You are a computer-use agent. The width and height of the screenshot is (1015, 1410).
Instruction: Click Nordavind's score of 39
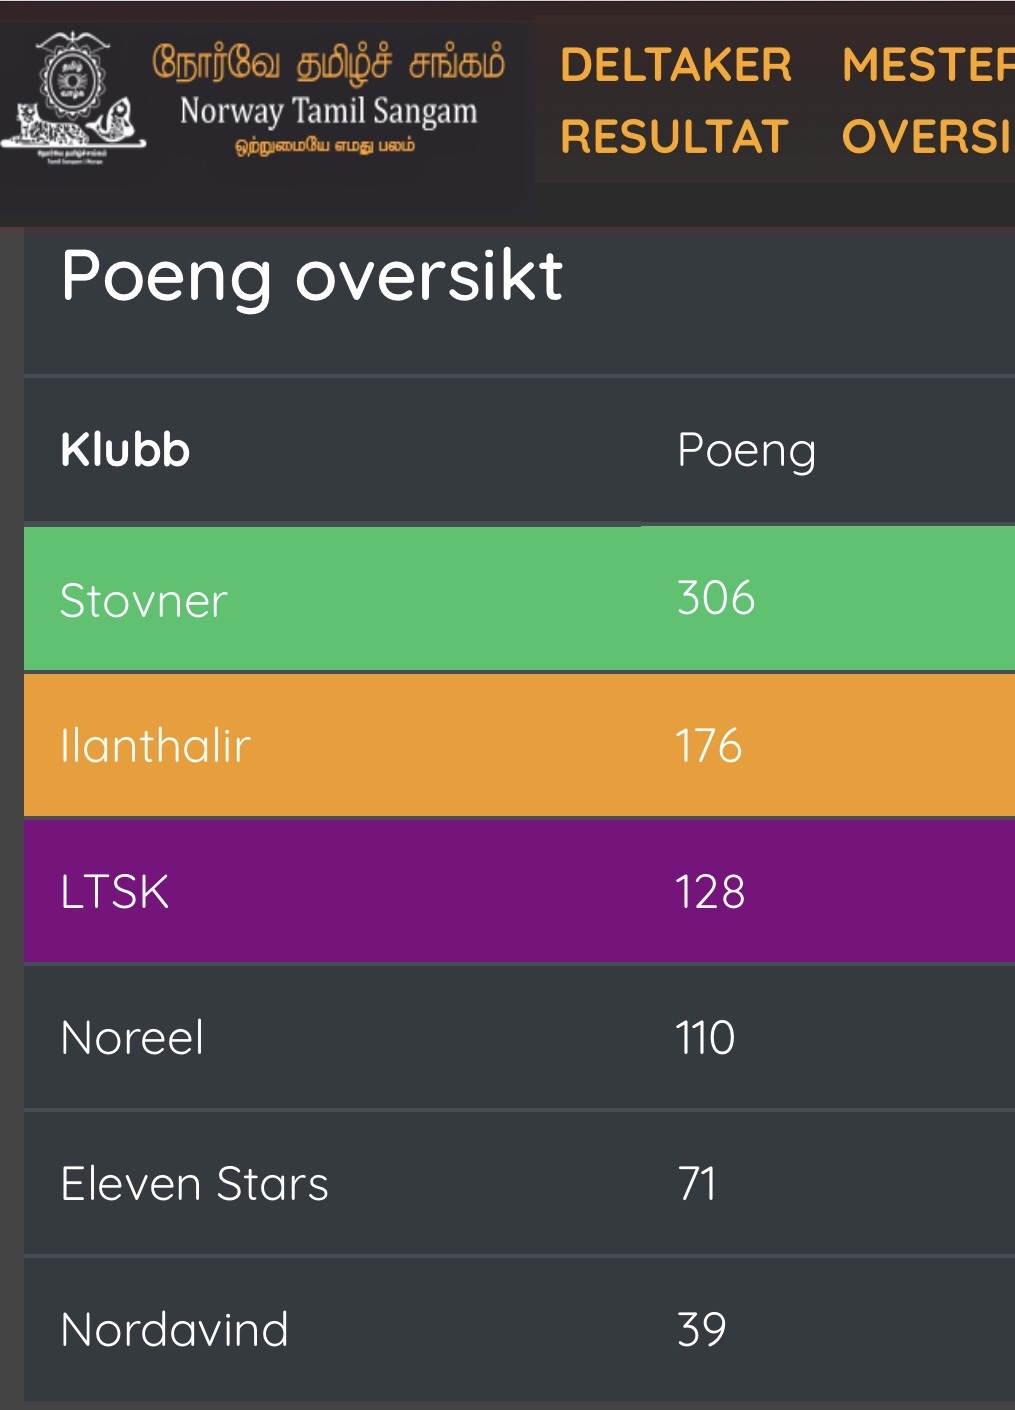pos(702,1329)
